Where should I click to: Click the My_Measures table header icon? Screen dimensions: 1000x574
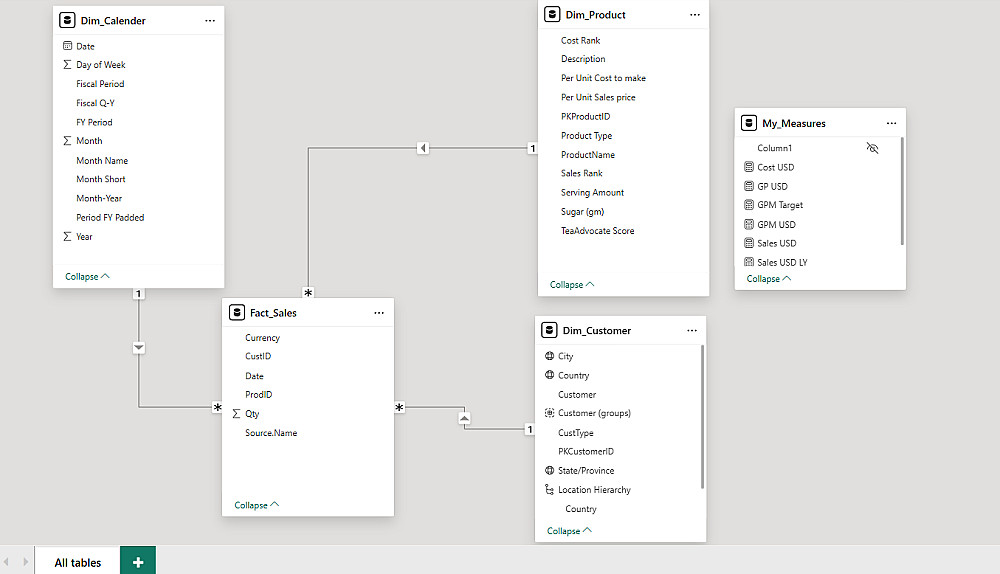click(x=749, y=123)
